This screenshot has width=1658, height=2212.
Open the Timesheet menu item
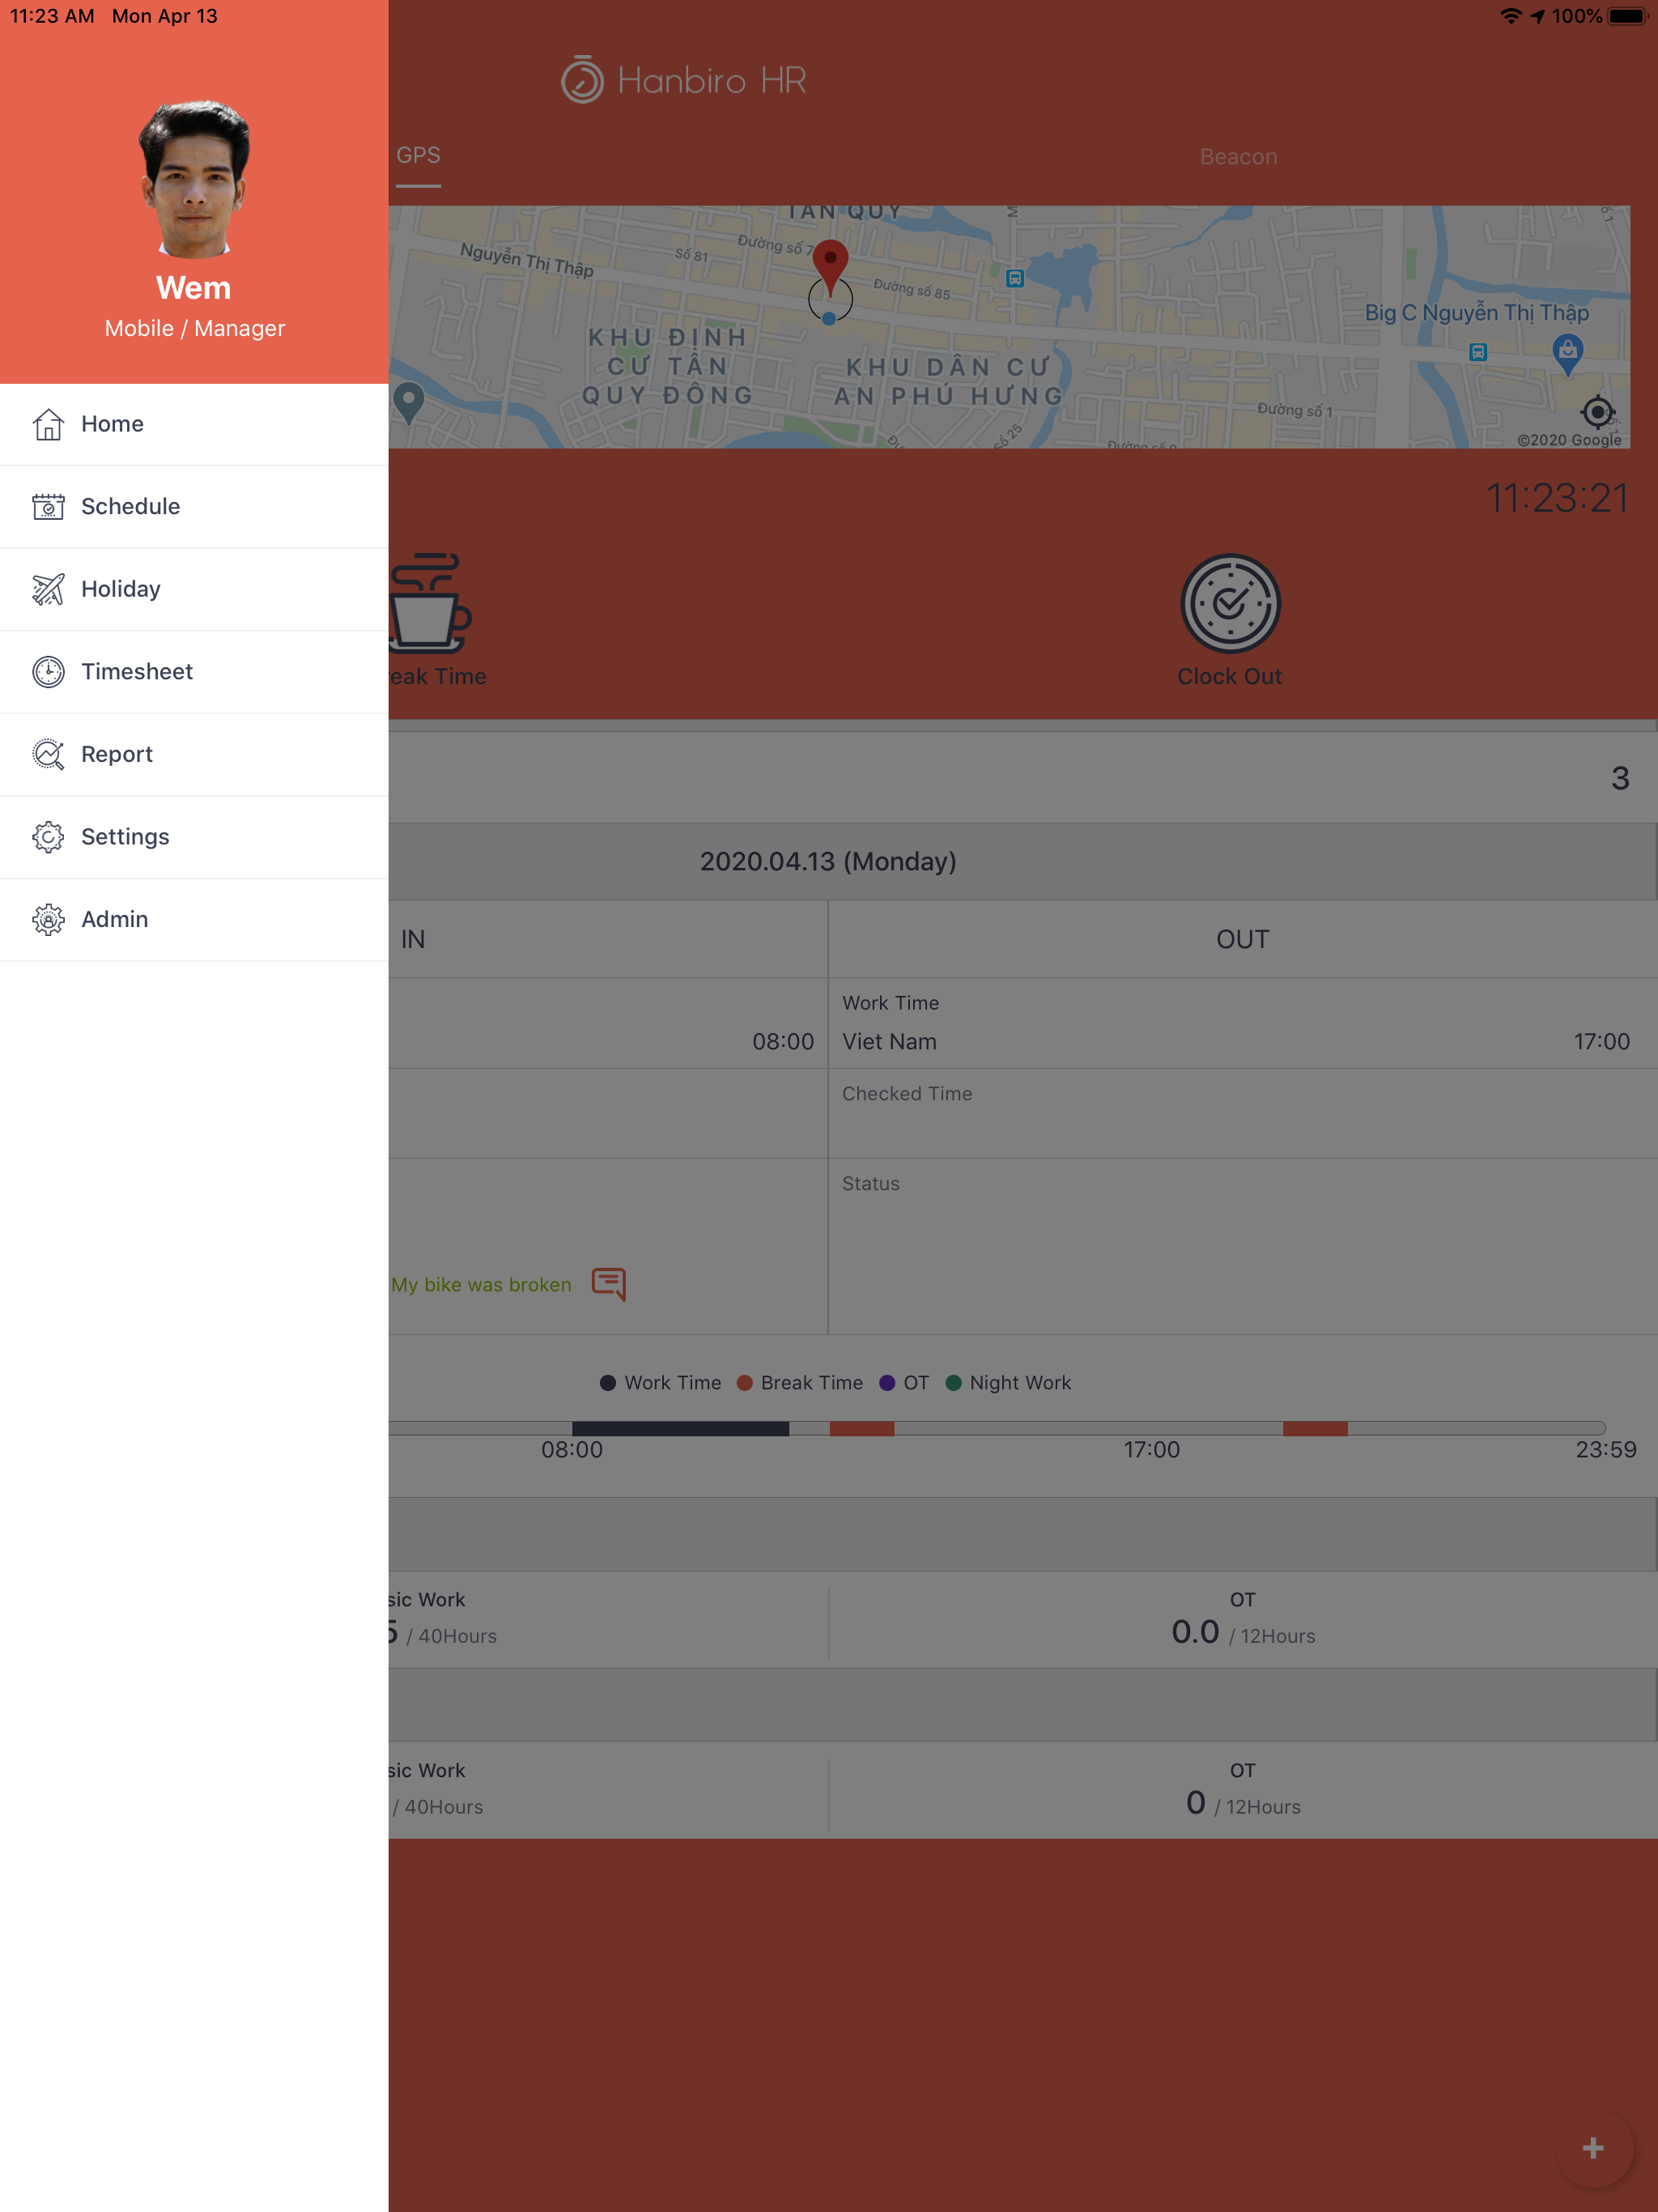[x=194, y=672]
